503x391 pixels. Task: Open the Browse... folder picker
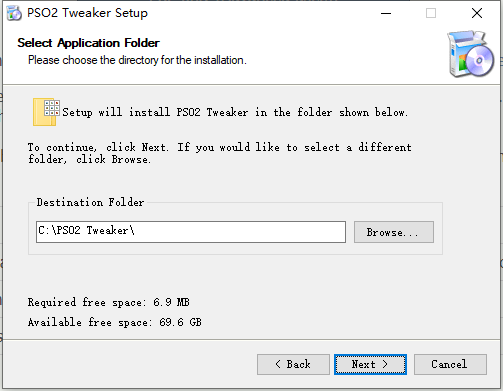pos(394,232)
